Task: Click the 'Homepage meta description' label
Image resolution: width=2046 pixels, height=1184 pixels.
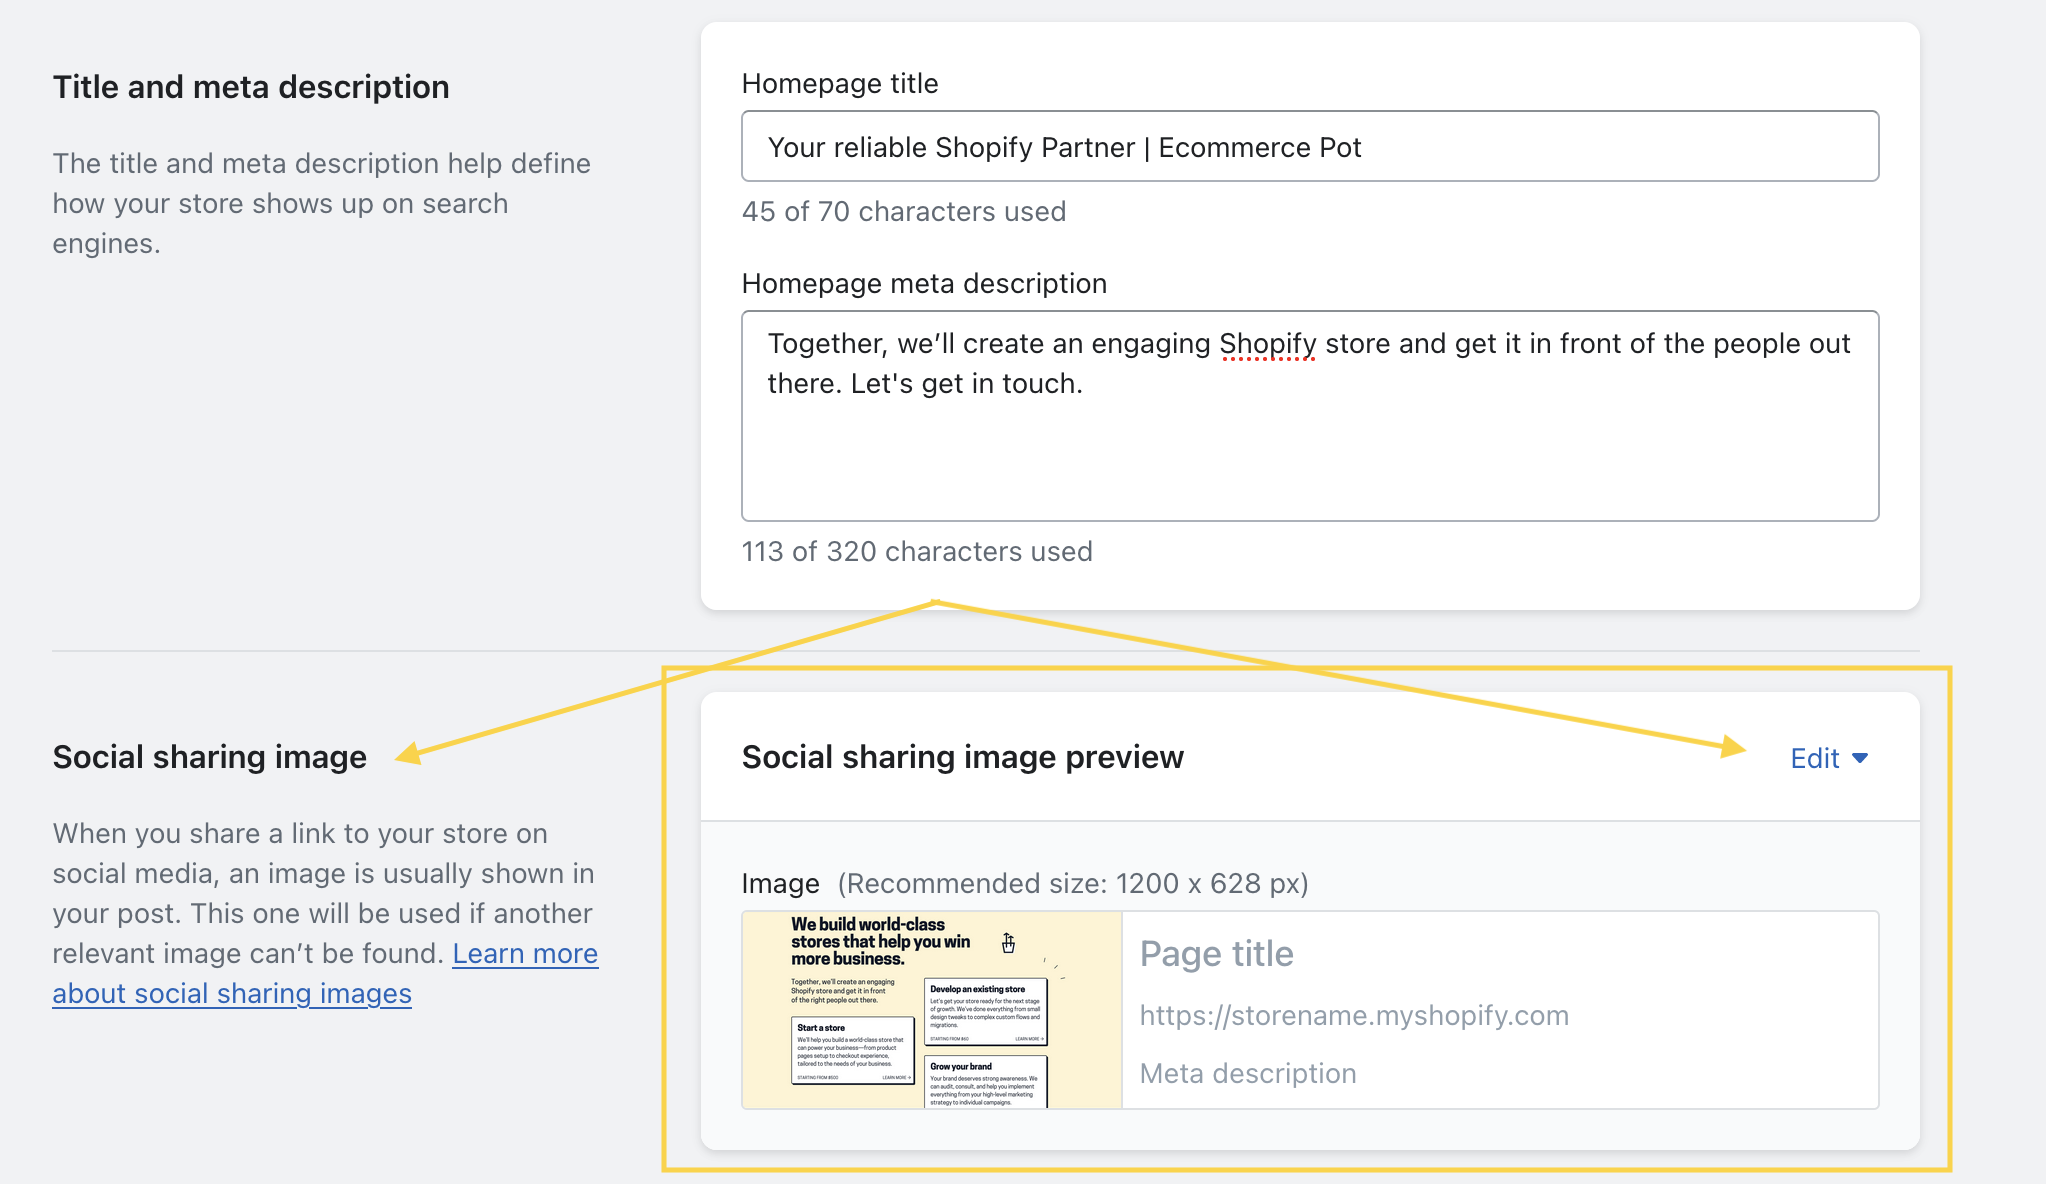Action: tap(923, 284)
